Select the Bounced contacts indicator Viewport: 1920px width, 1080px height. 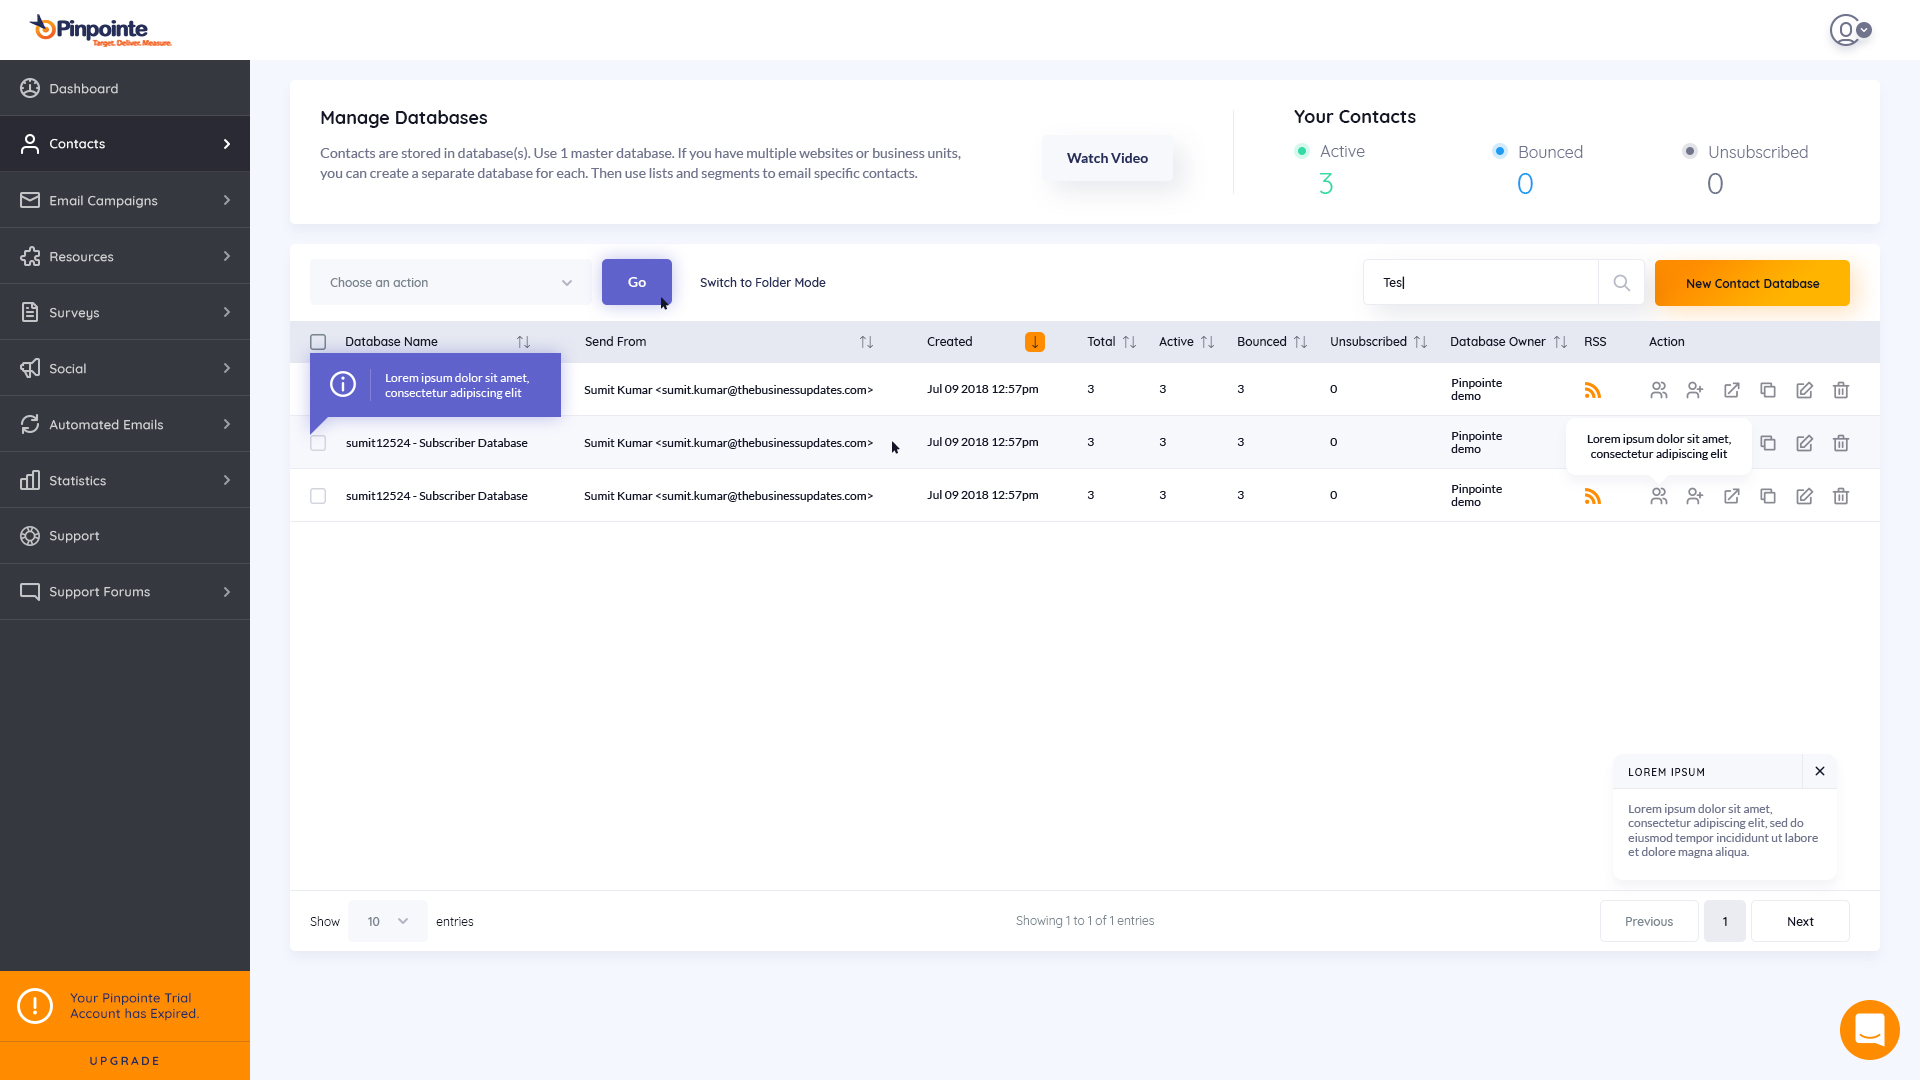(1500, 151)
